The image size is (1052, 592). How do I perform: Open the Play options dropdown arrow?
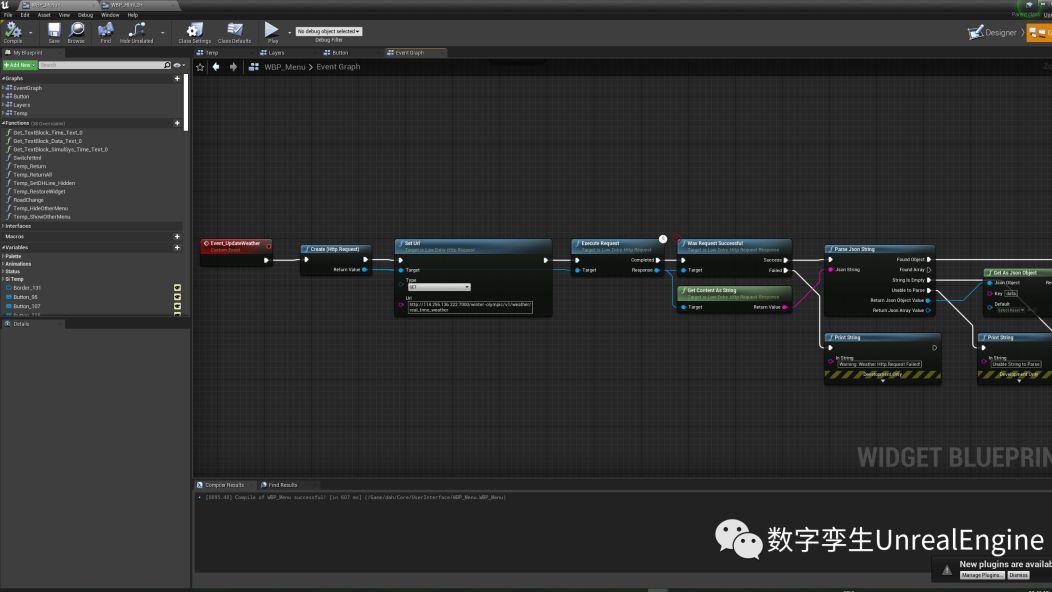[290, 32]
